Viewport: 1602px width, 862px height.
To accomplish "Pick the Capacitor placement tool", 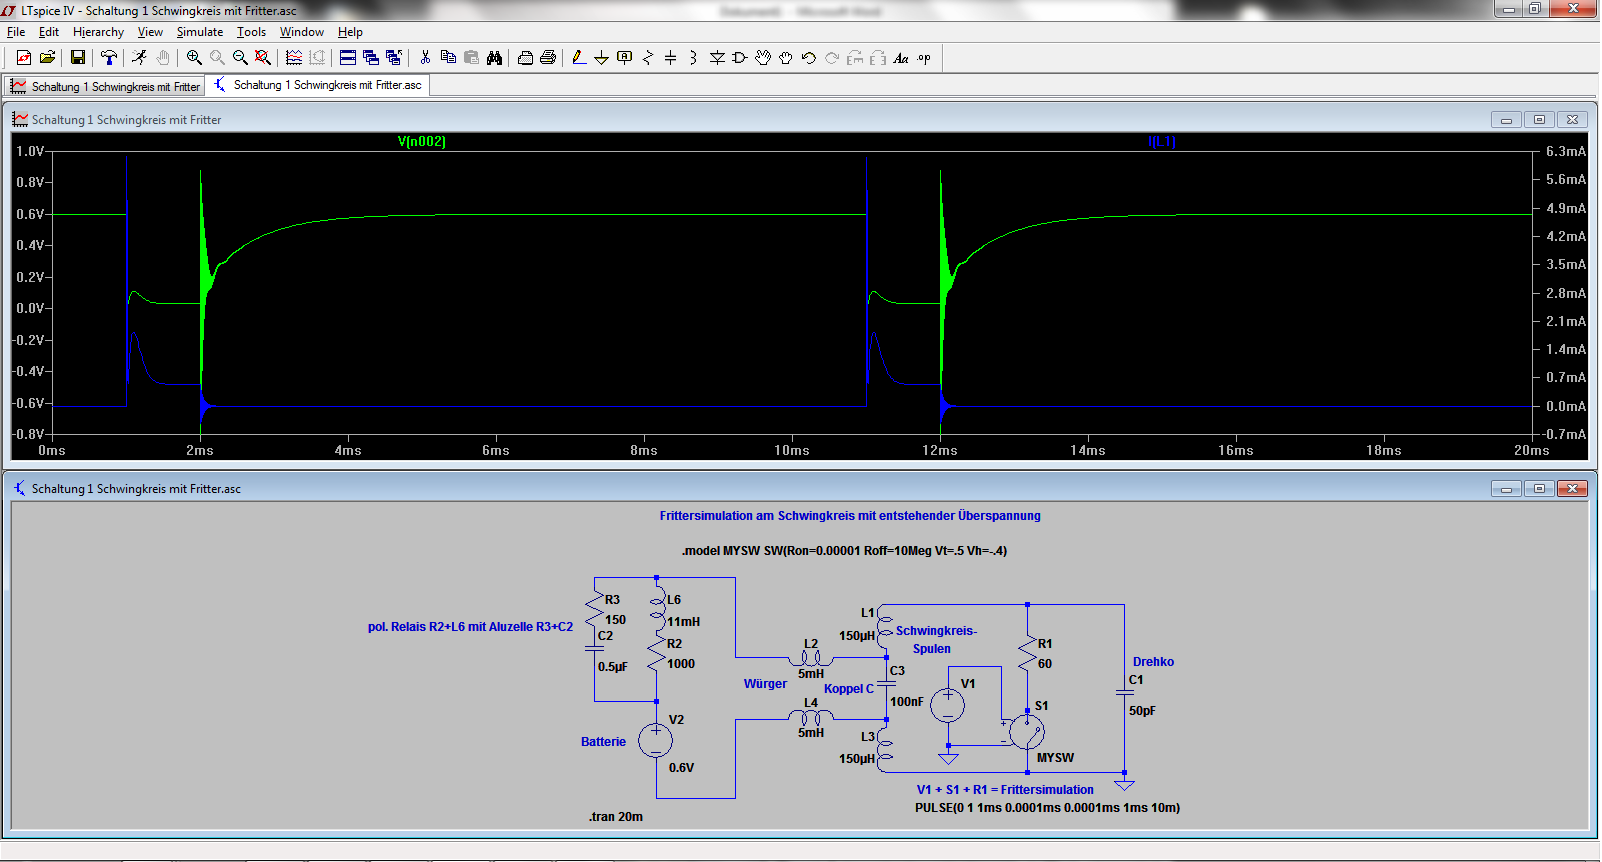I will [670, 58].
